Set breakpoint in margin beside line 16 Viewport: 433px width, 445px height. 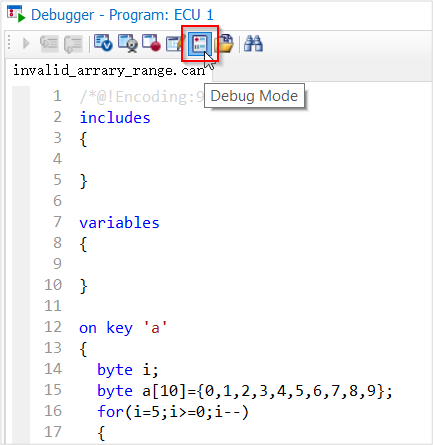click(x=21, y=411)
